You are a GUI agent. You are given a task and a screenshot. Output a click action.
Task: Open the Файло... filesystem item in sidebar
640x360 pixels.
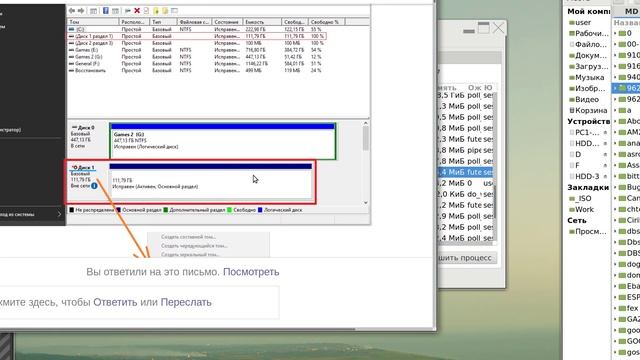tap(588, 44)
